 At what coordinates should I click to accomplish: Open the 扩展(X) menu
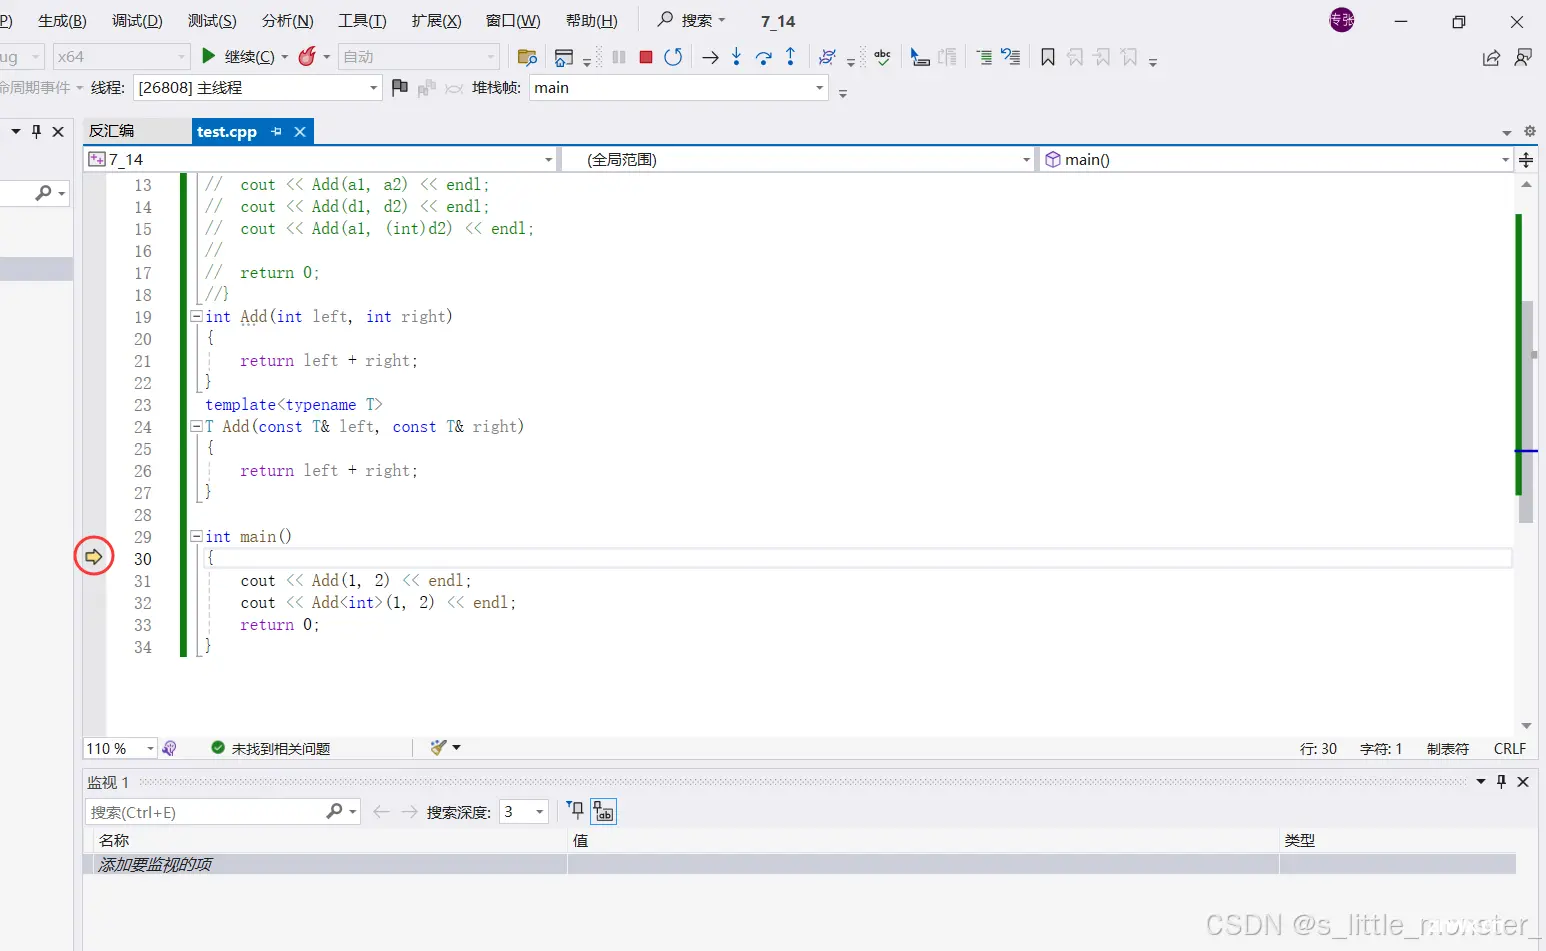pyautogui.click(x=436, y=20)
